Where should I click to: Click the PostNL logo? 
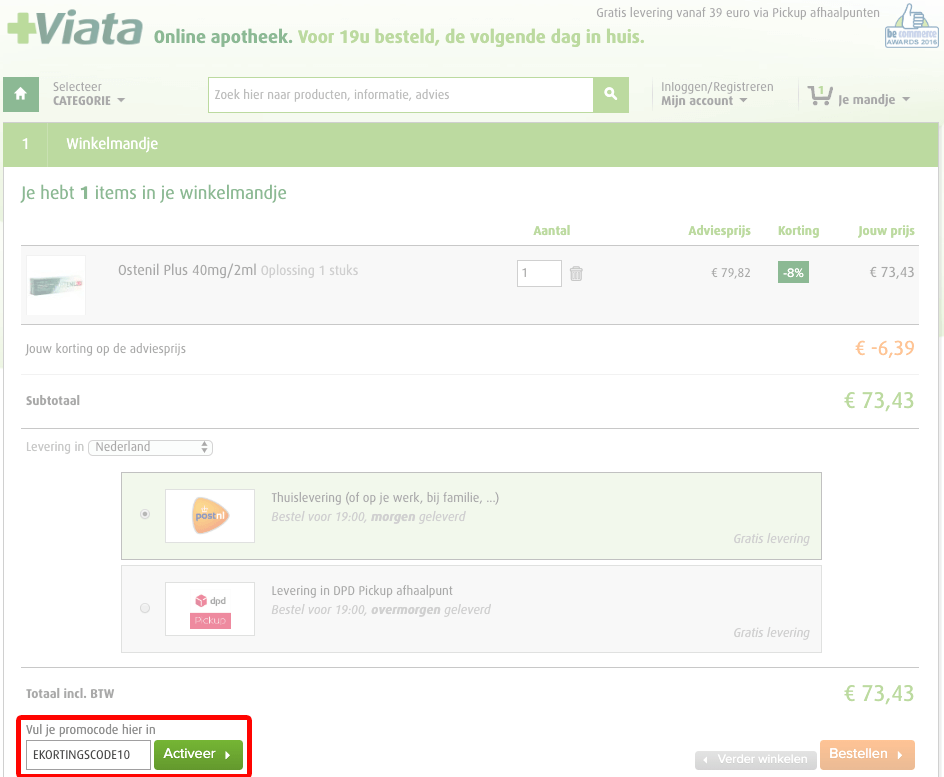[210, 516]
